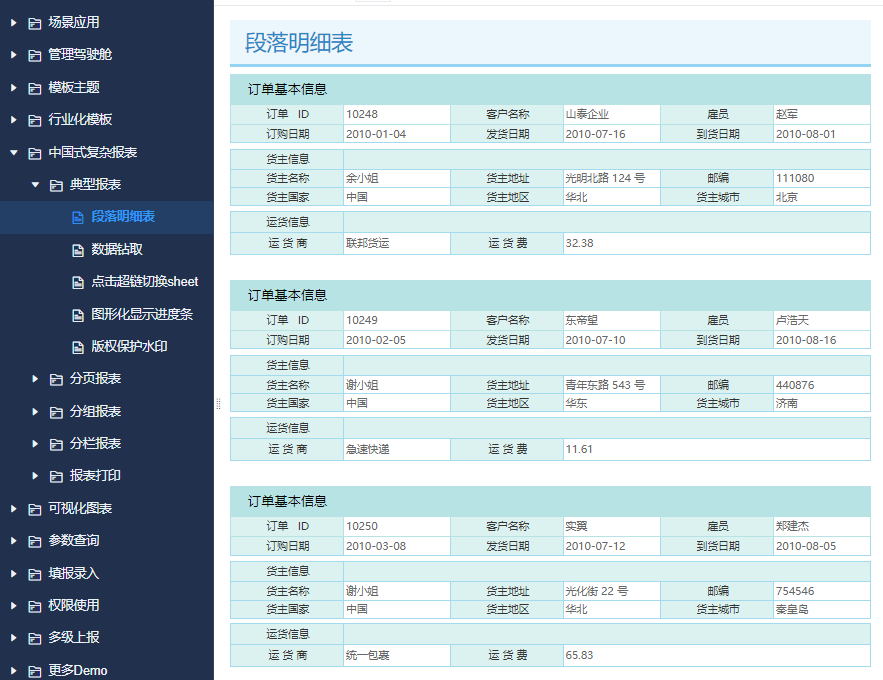Click the document icon beside 数据钻取
Image resolution: width=883 pixels, height=680 pixels.
[78, 250]
